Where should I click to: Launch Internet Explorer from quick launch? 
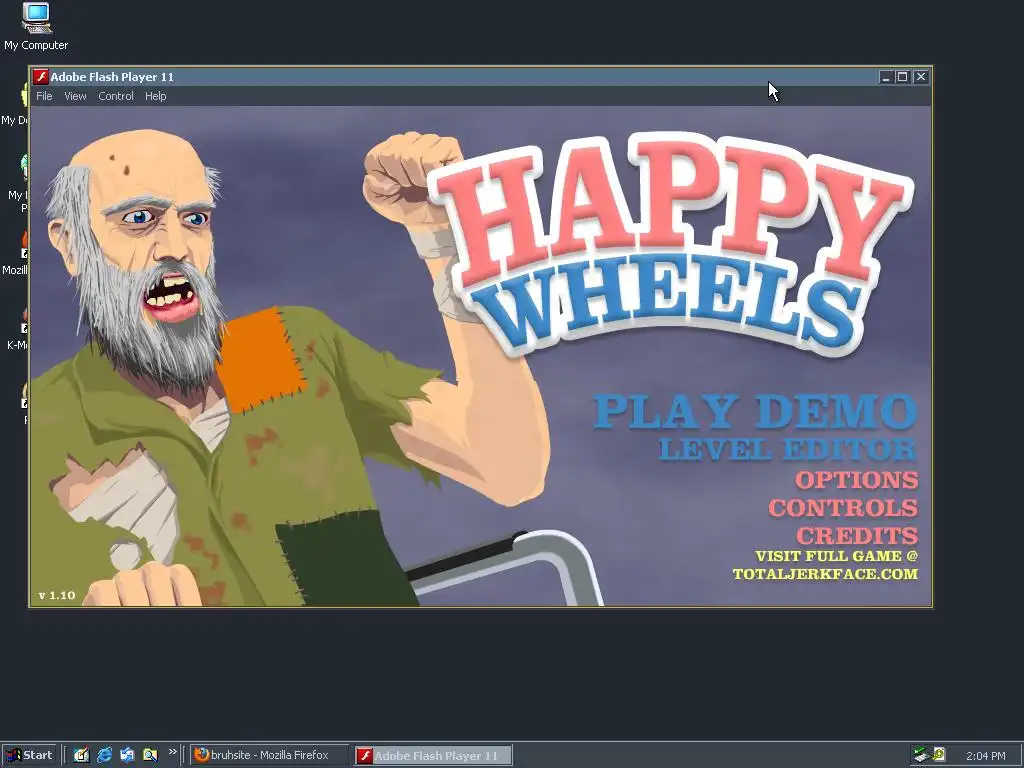click(104, 755)
